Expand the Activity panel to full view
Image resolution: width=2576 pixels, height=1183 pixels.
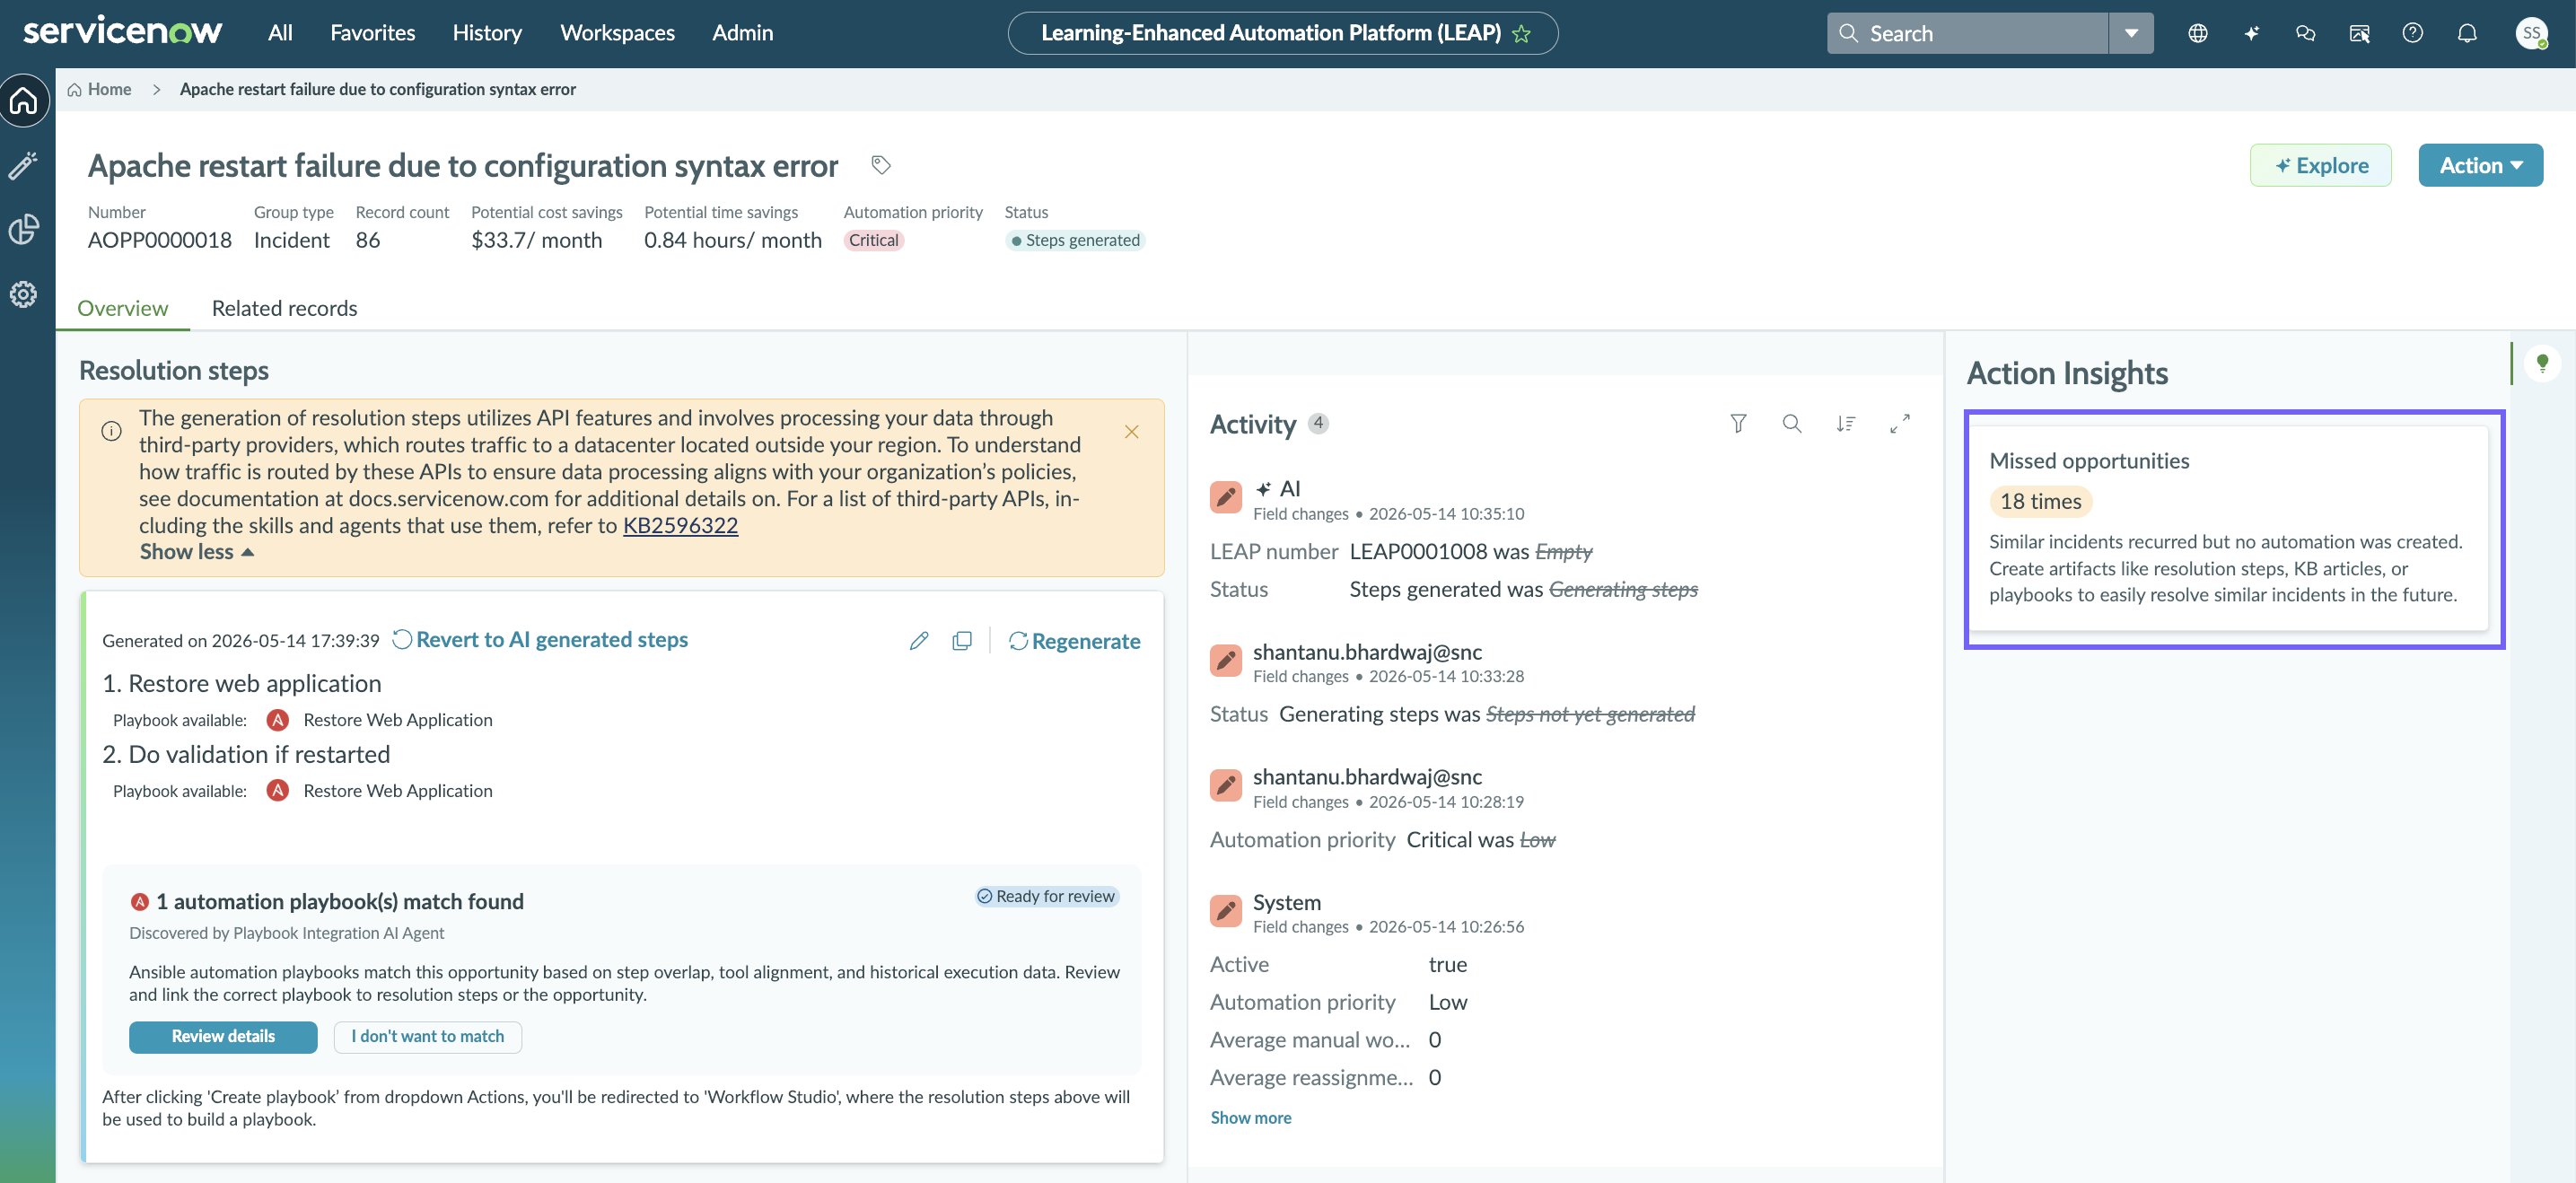[x=1900, y=424]
